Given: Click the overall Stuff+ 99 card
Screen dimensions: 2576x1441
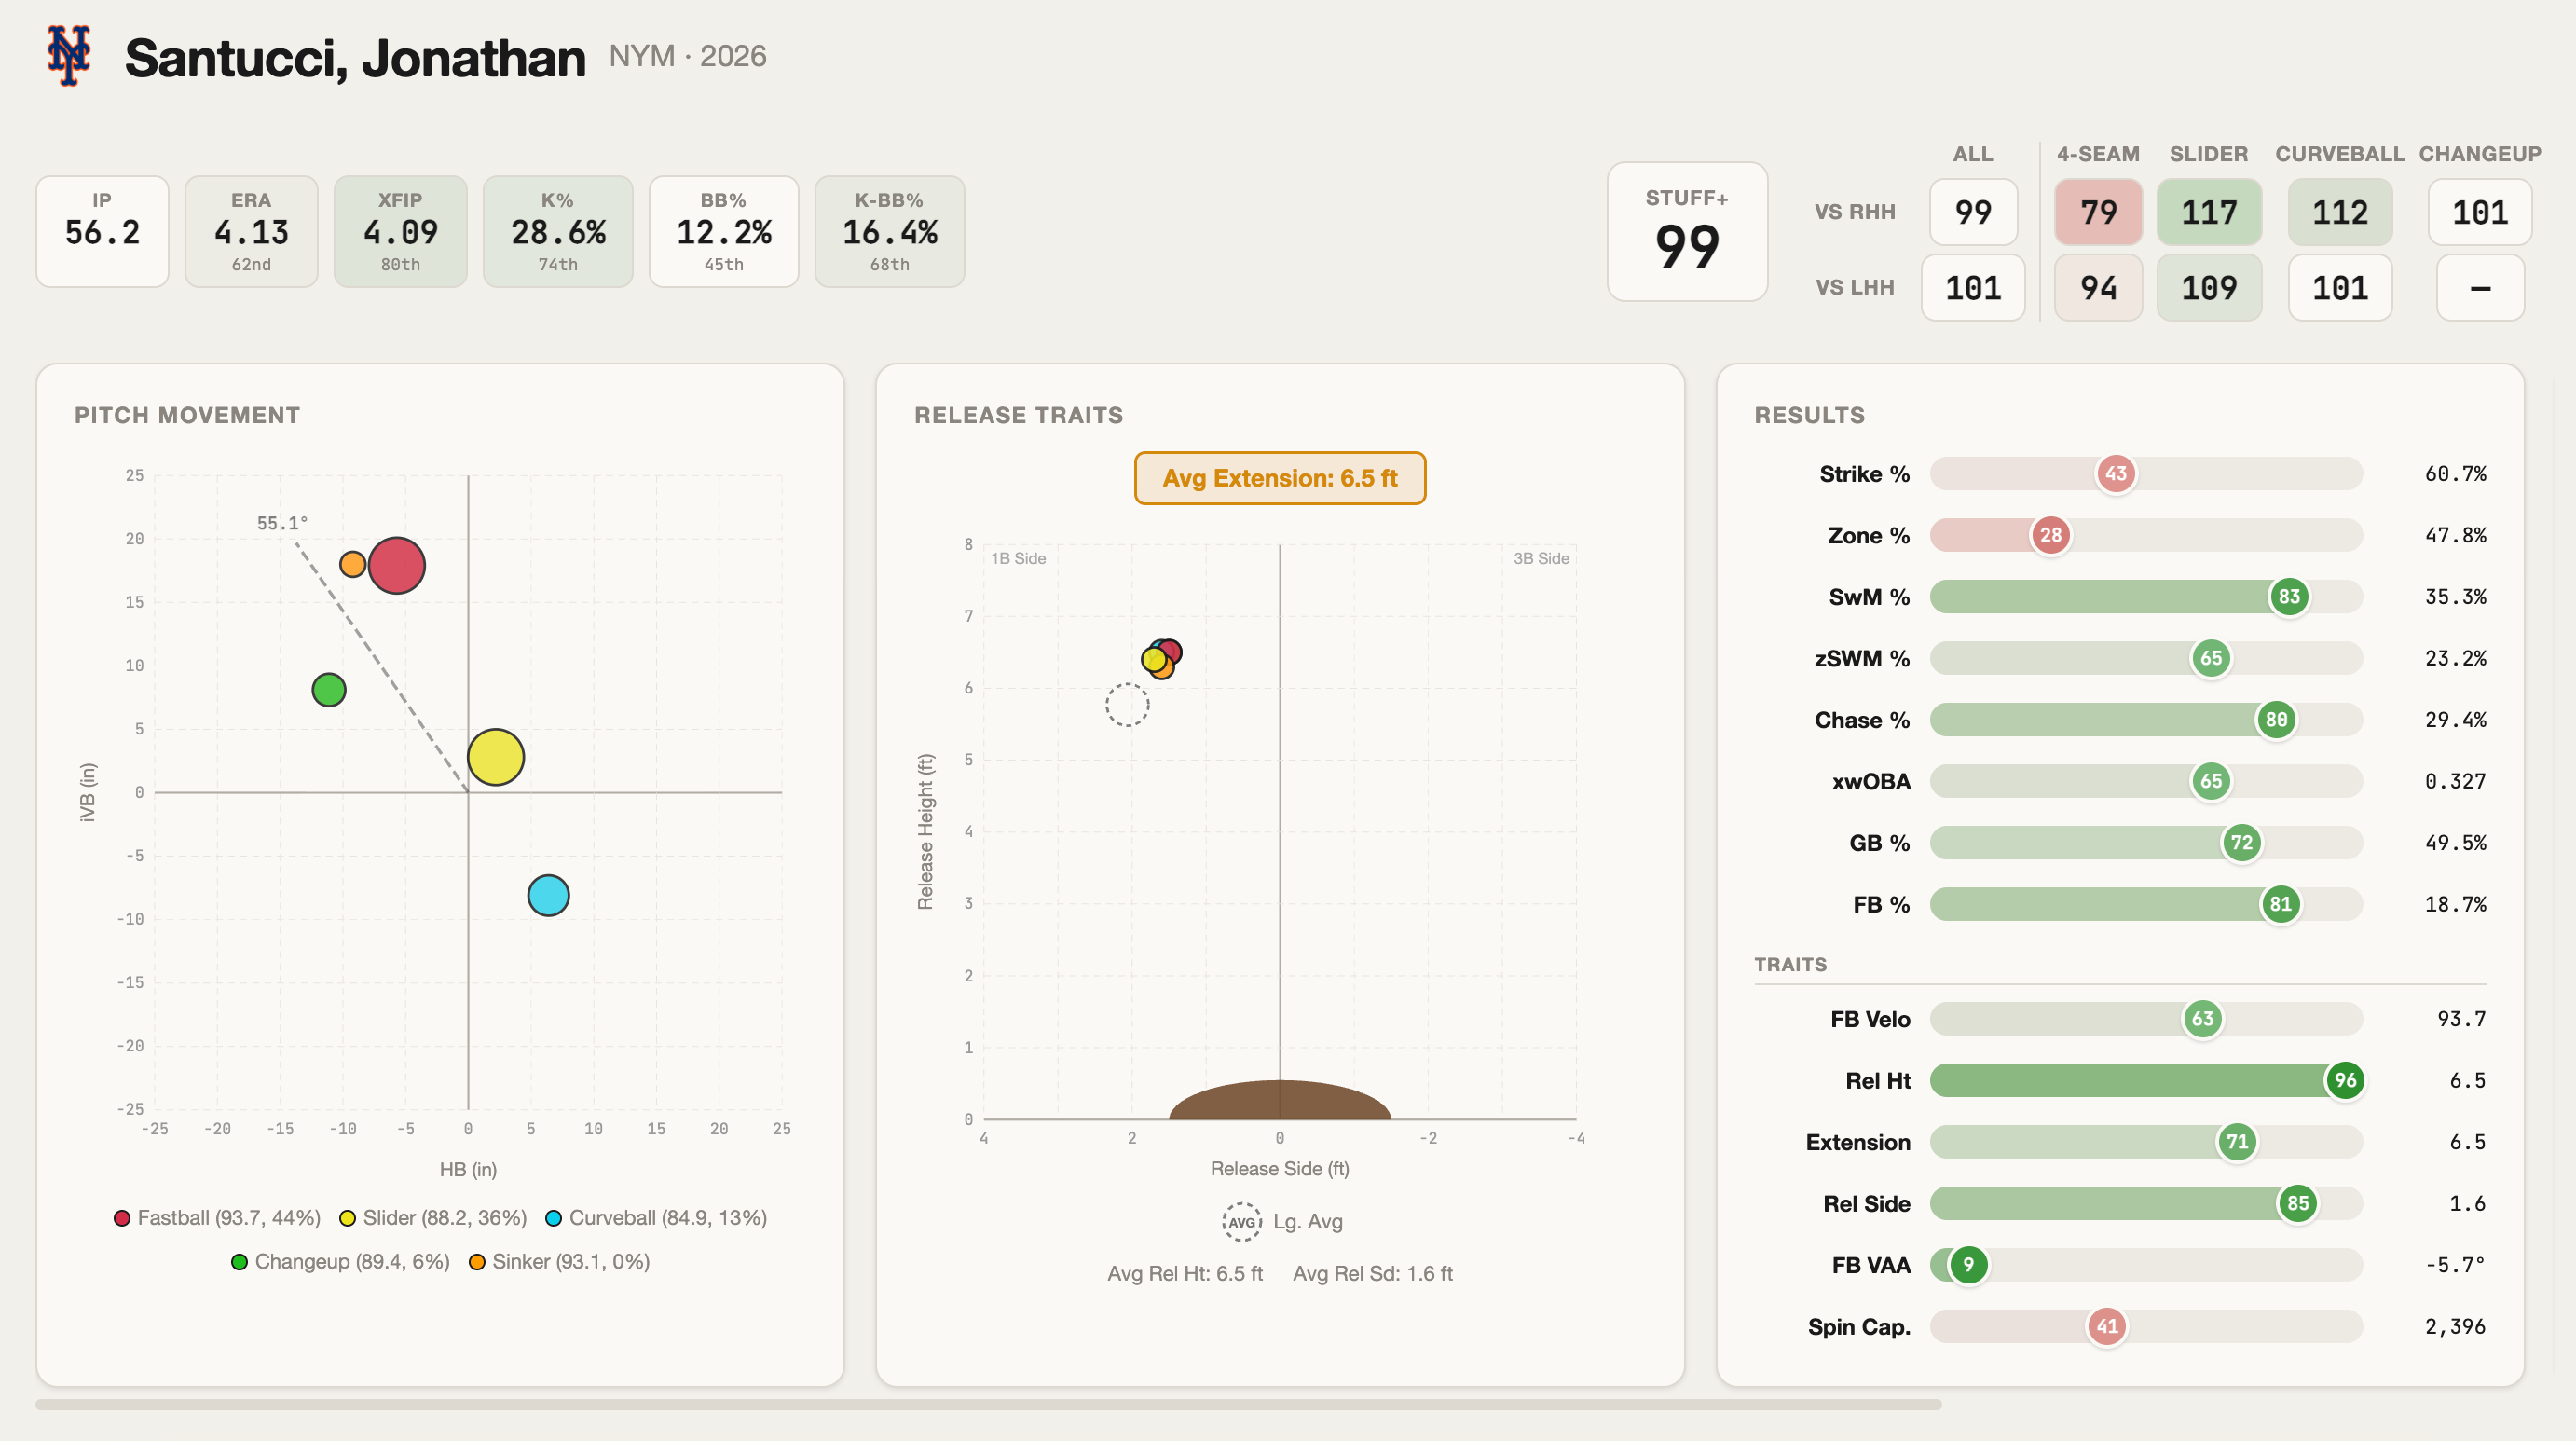Looking at the screenshot, I should tap(1687, 232).
